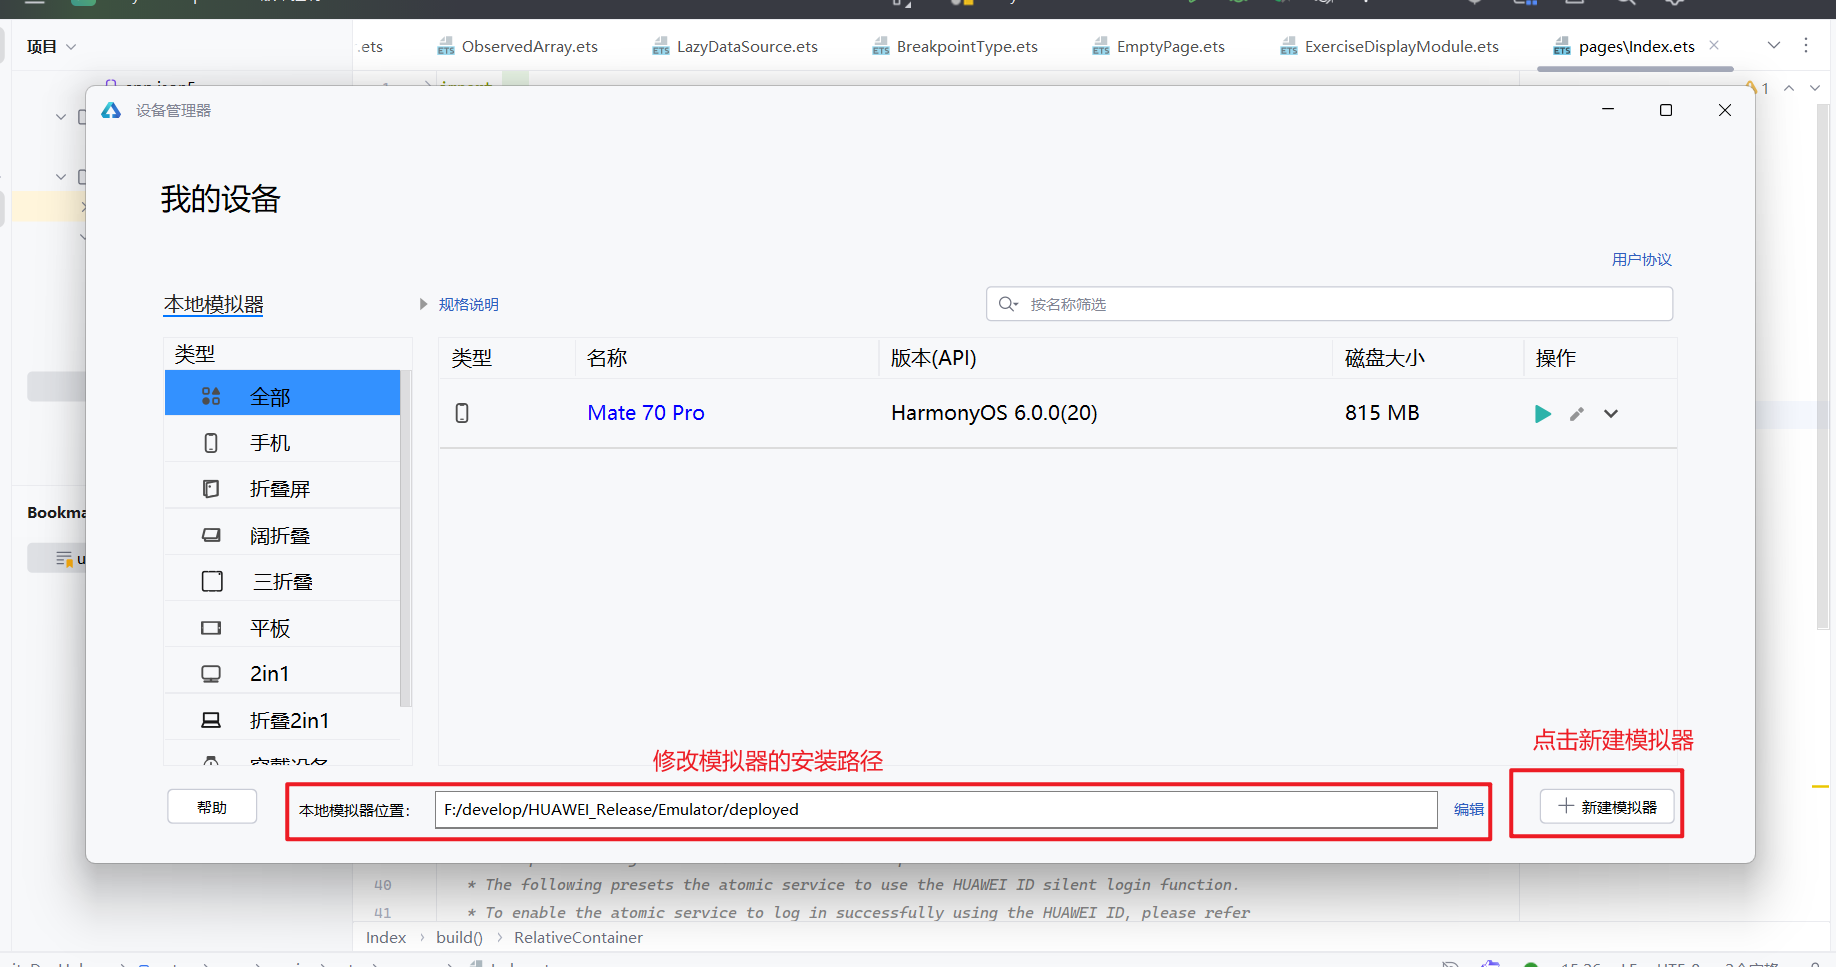
Task: Select the 阔折叠 device type
Action: point(282,536)
